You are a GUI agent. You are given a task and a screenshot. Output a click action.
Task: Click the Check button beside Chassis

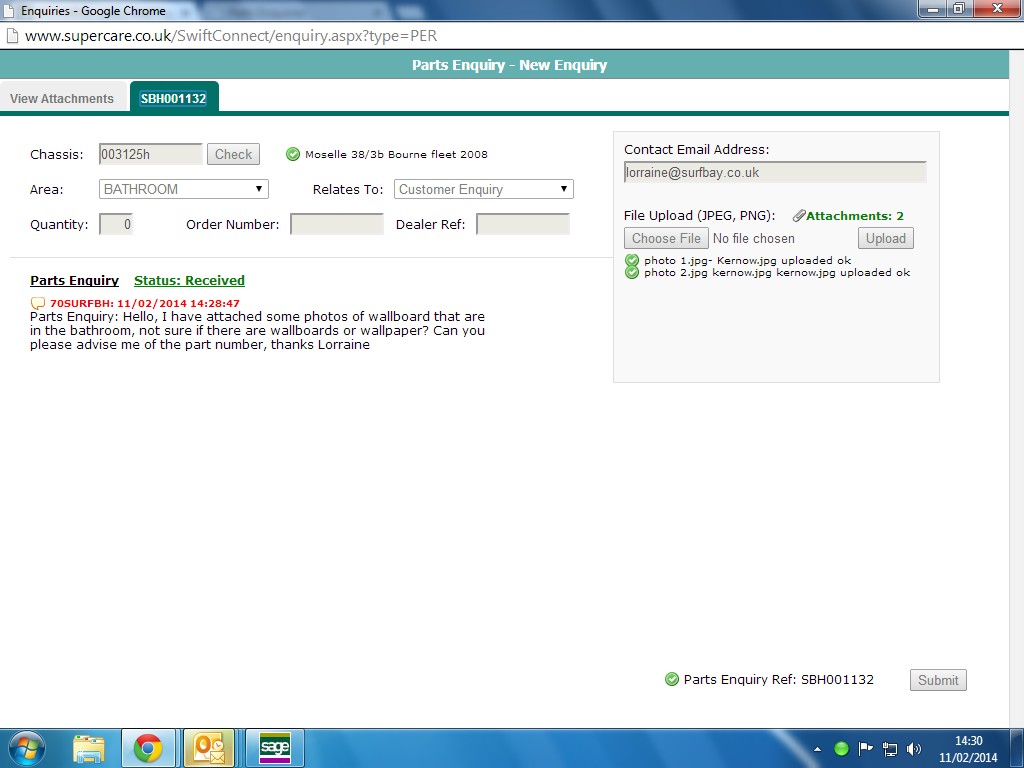tap(233, 154)
